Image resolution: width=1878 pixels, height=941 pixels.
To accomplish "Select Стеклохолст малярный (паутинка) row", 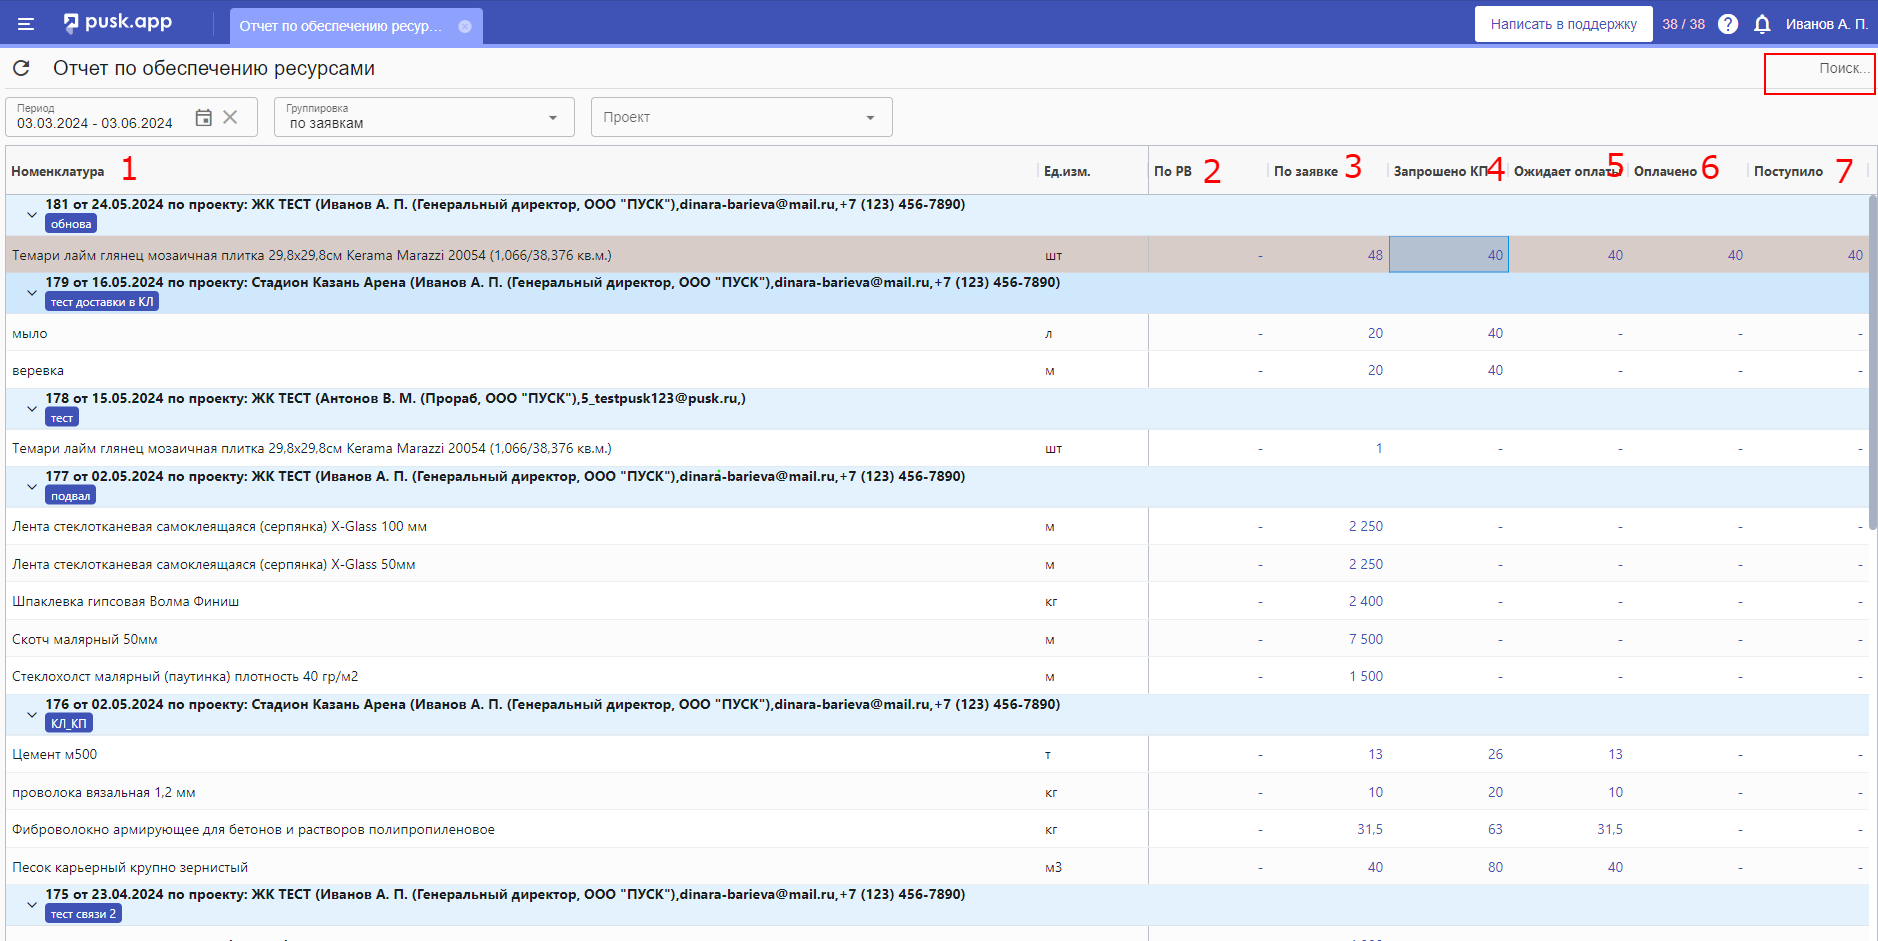I will point(937,676).
